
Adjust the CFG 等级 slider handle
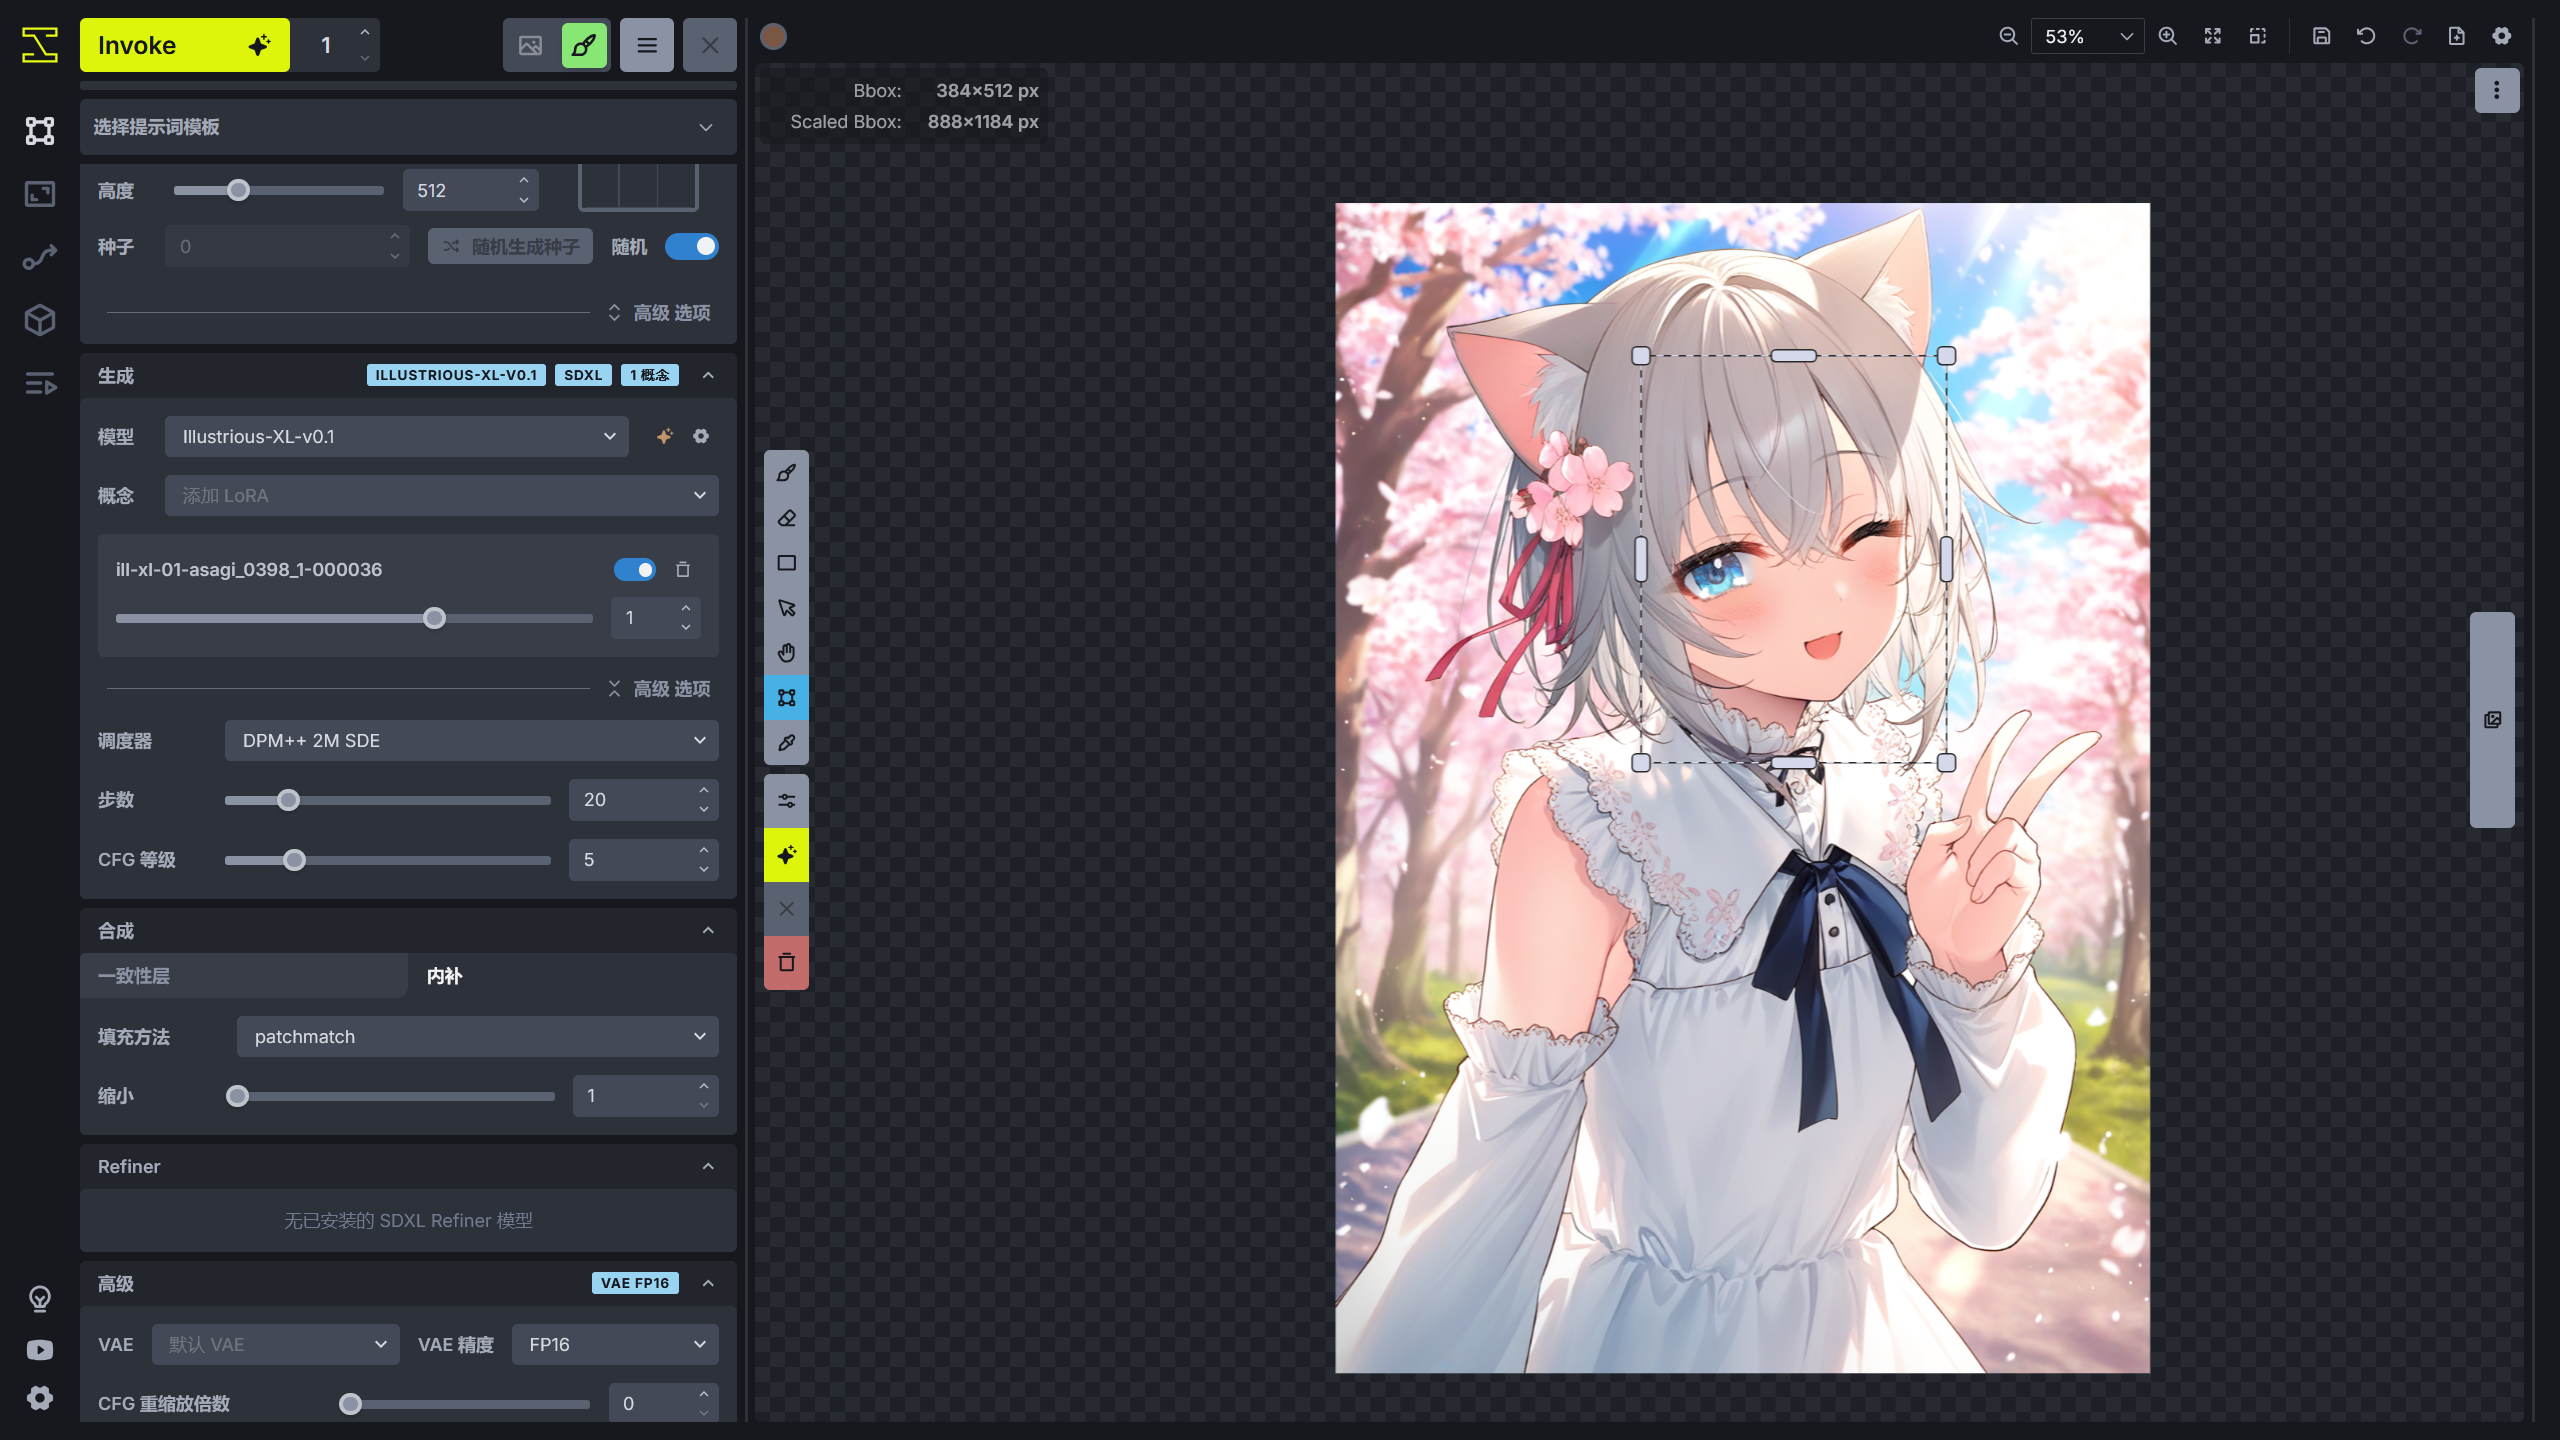(x=294, y=860)
